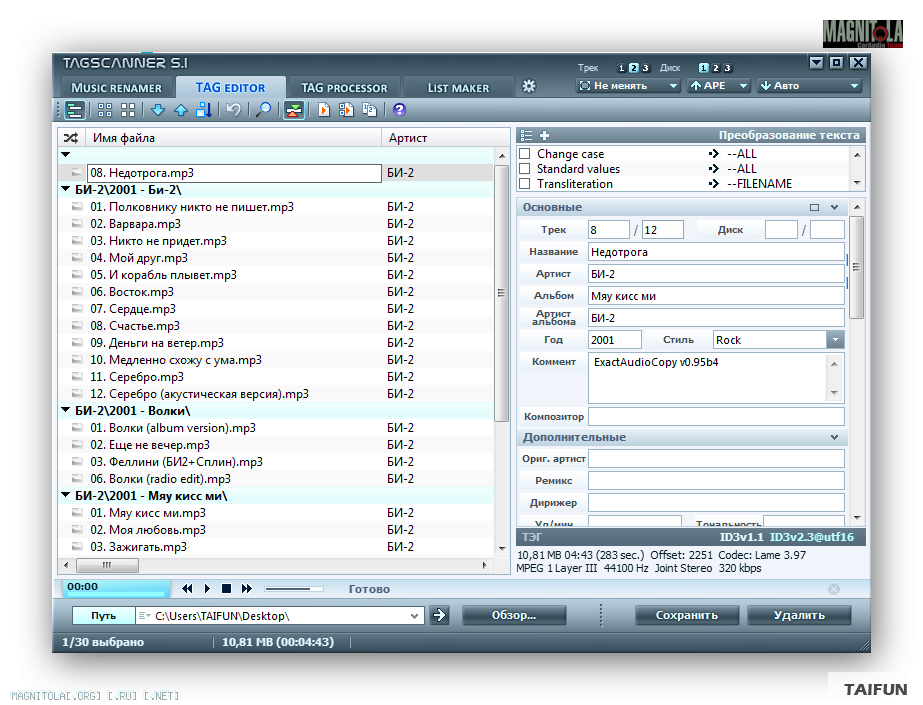Collapse the БИ-2\2001 - Волки\ group
The width and height of the screenshot is (923, 705).
[x=66, y=410]
